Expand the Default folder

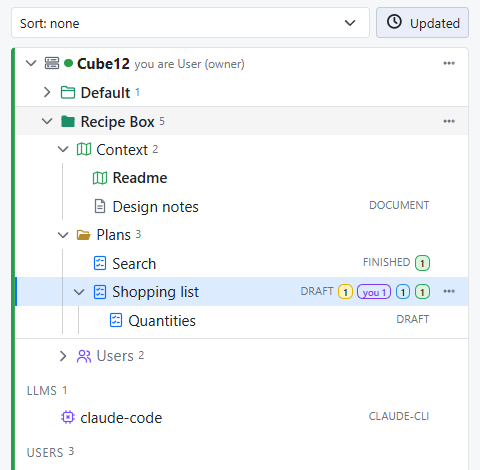47,92
